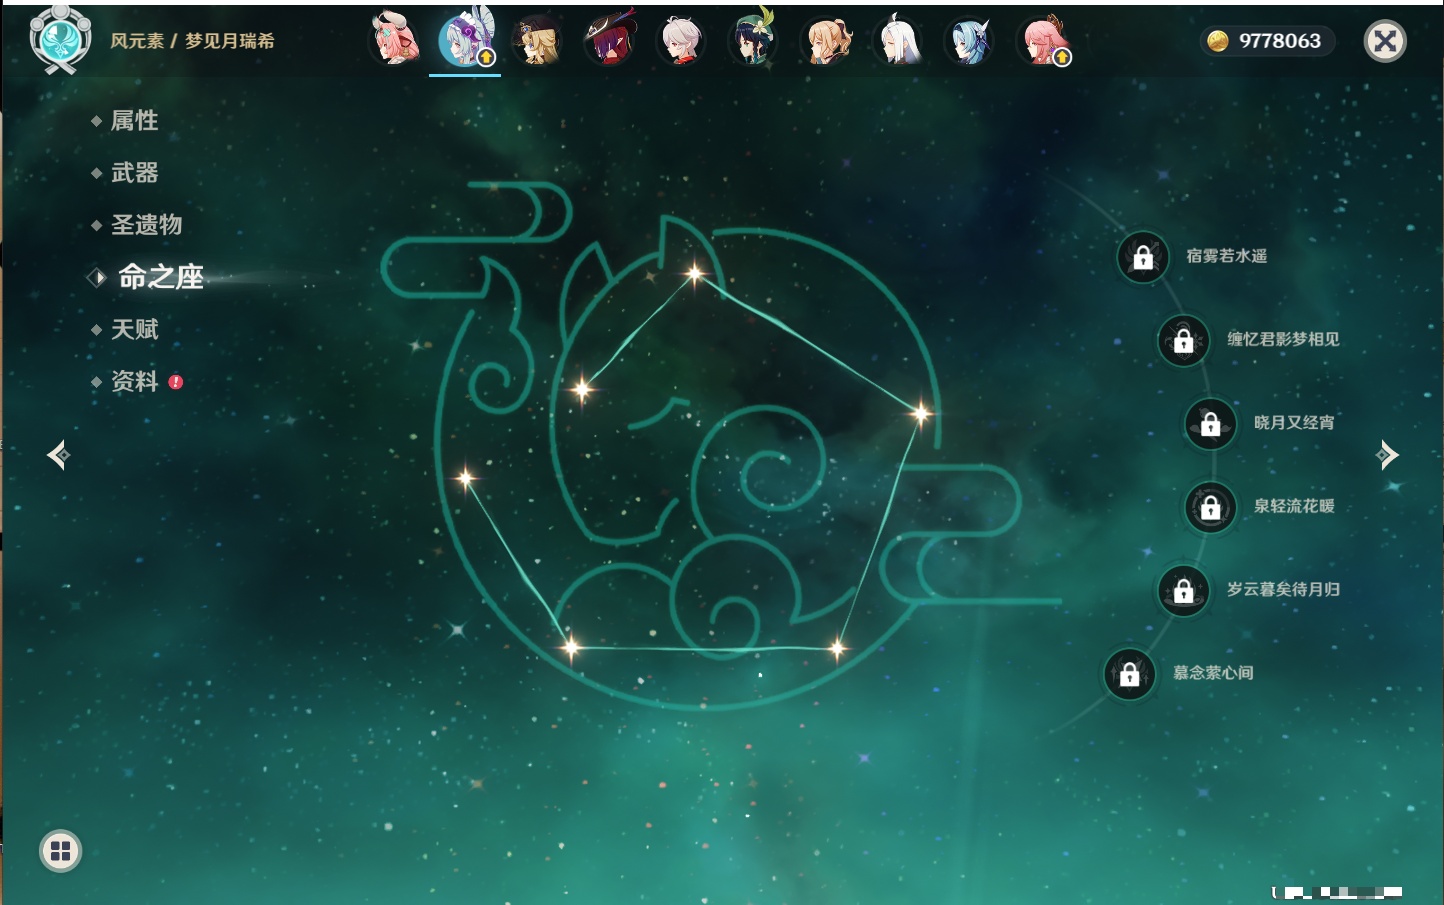Click the gold Mora coin icon

click(x=1217, y=41)
